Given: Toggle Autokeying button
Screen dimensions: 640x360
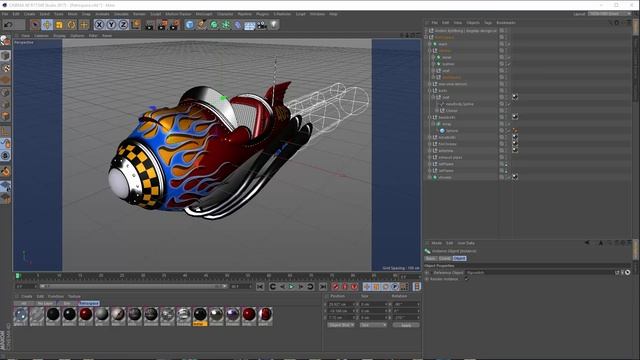Looking at the screenshot, I should tap(345, 287).
